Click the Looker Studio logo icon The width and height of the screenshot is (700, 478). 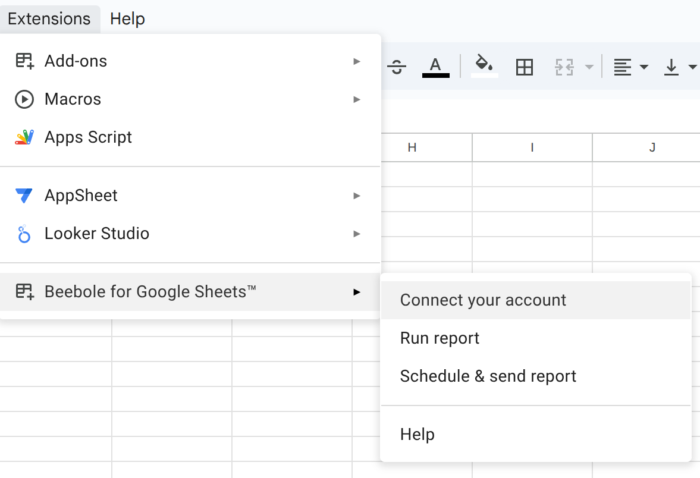(x=24, y=234)
